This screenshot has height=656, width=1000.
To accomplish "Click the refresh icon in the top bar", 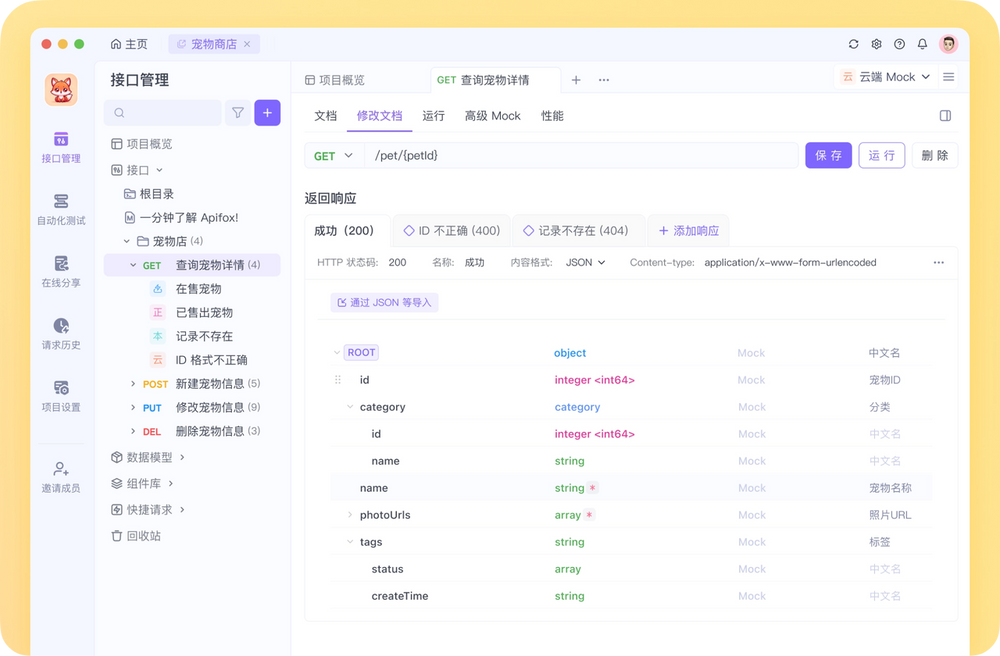I will pos(853,44).
